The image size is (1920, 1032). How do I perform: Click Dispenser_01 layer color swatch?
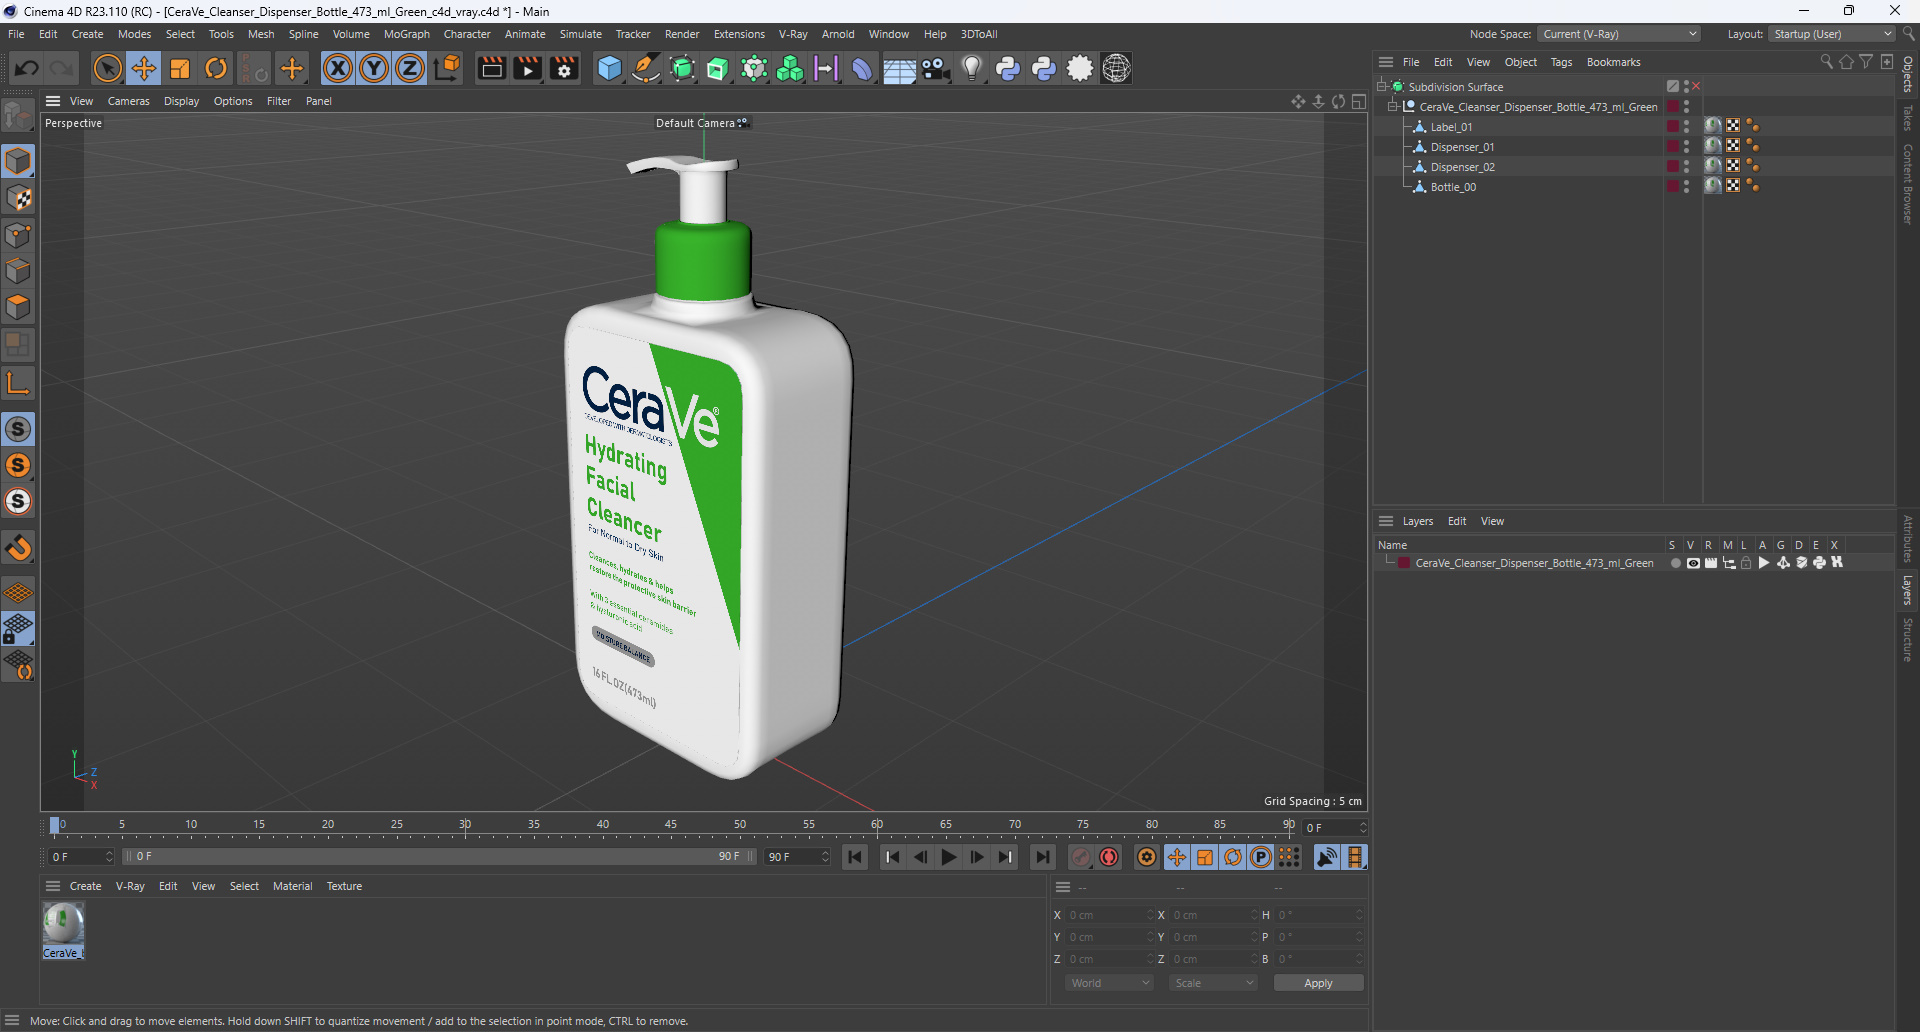(1672, 147)
